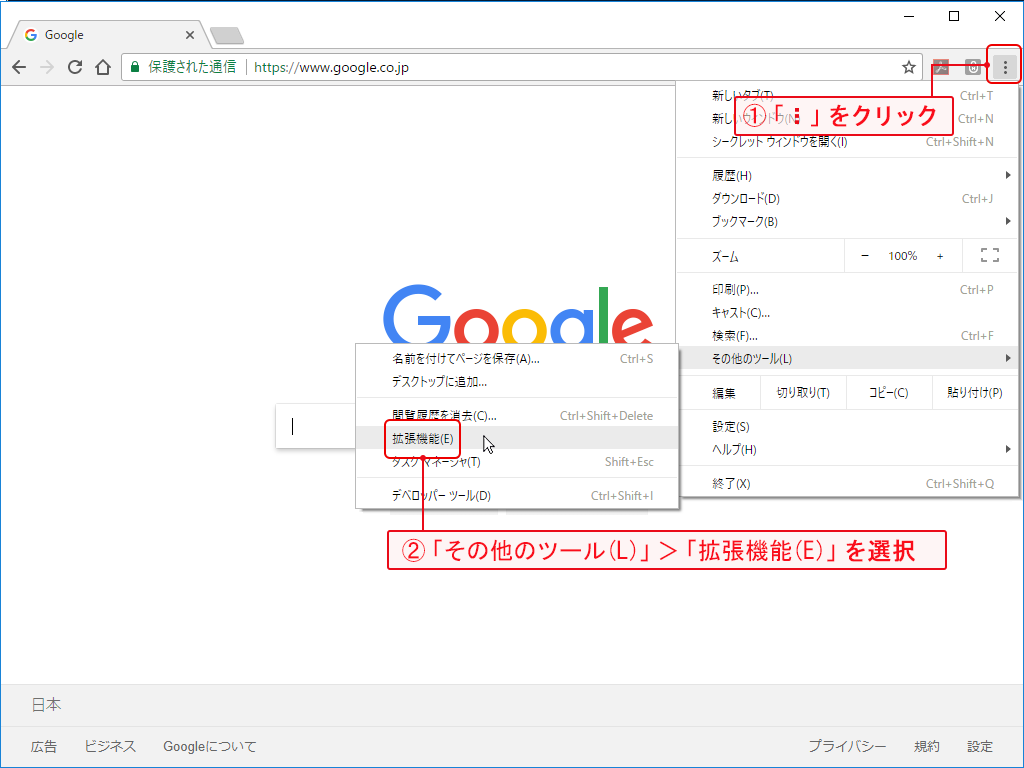Open the 設定 footer link

[980, 746]
